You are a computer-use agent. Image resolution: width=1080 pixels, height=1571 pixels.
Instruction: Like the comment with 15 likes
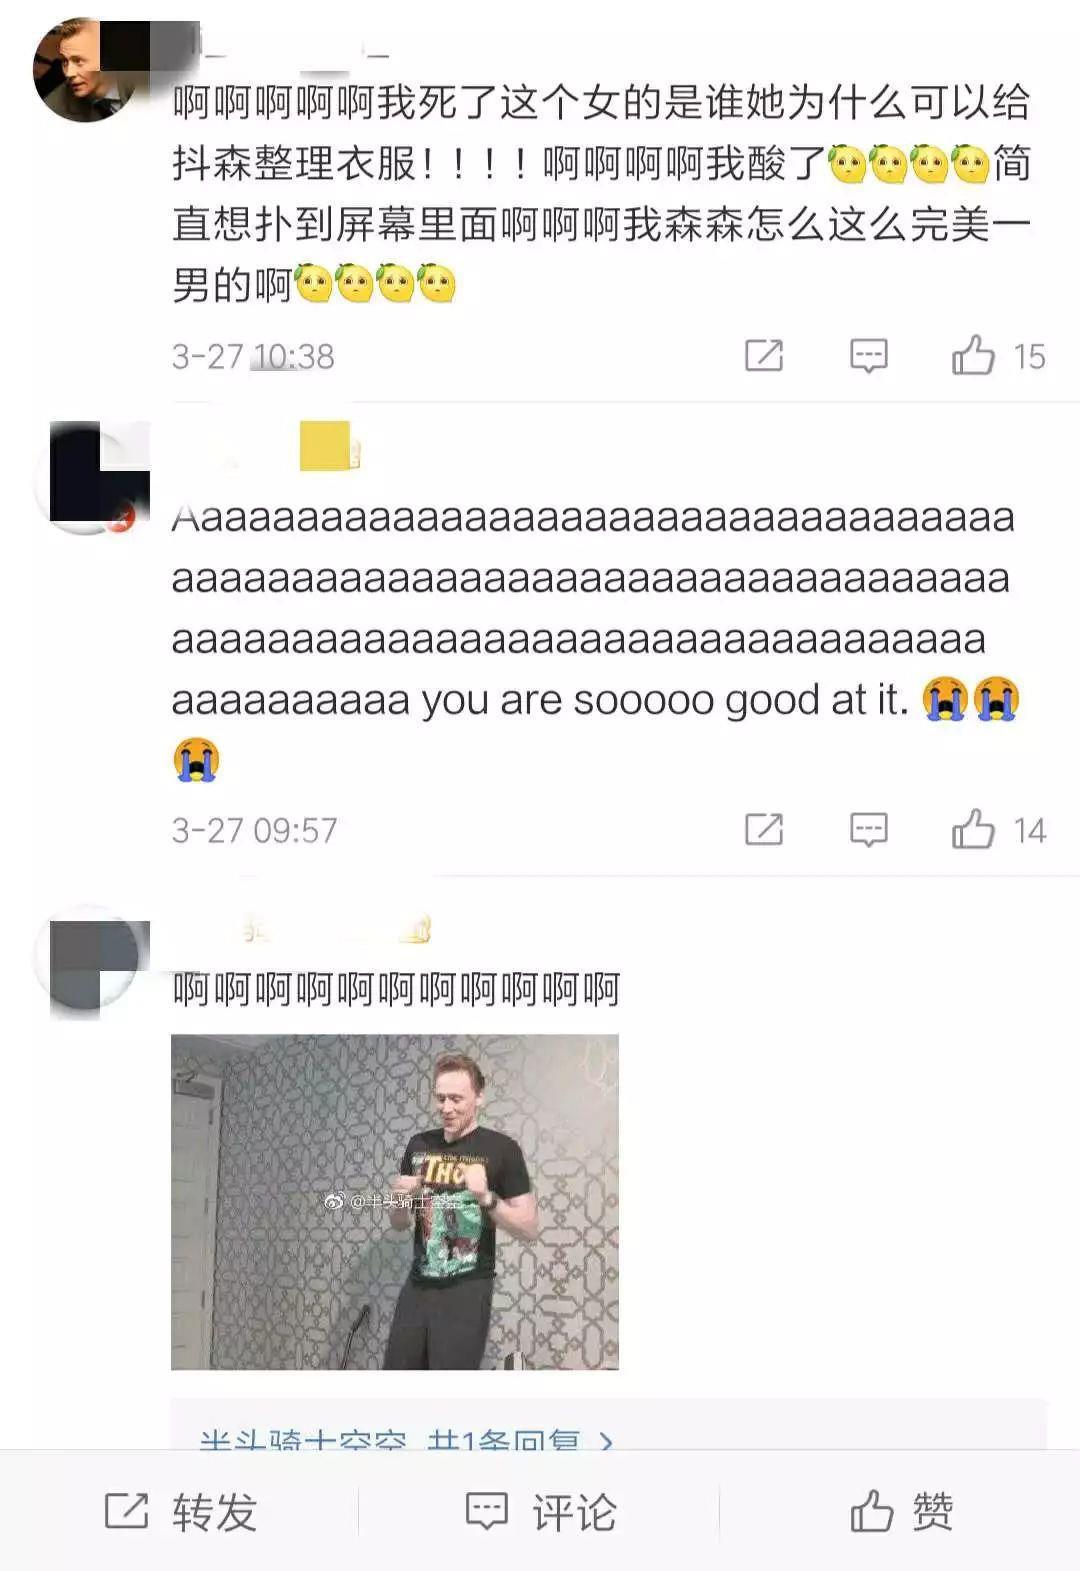pos(973,355)
